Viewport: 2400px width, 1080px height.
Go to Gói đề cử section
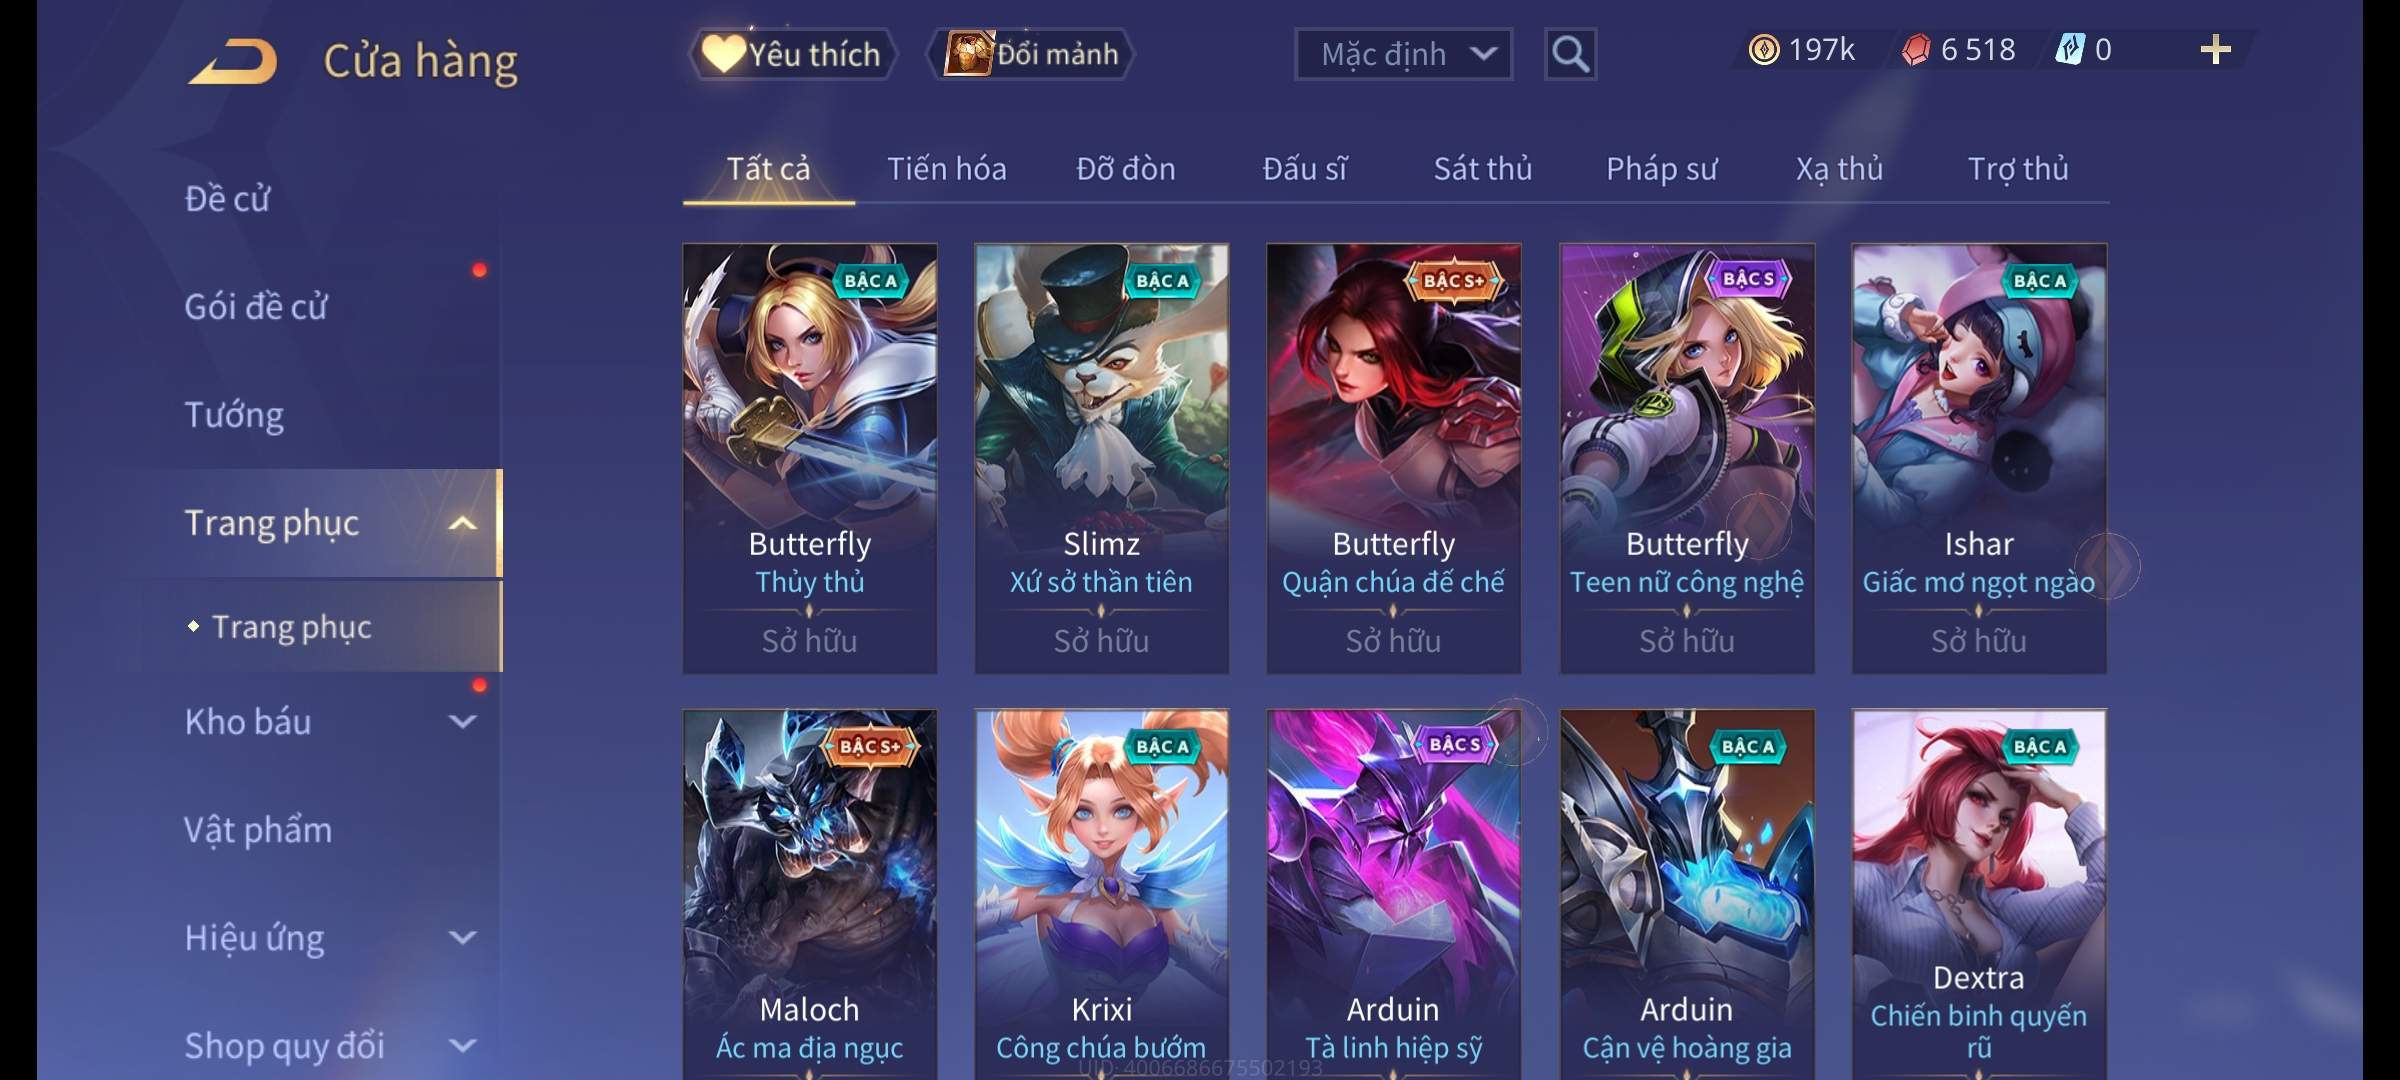(x=256, y=307)
